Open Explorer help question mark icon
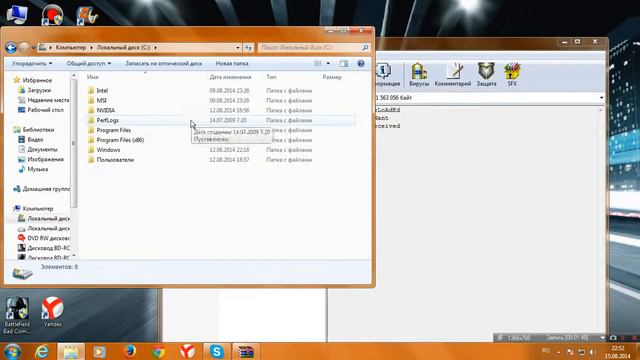This screenshot has height=360, width=640. [361, 63]
